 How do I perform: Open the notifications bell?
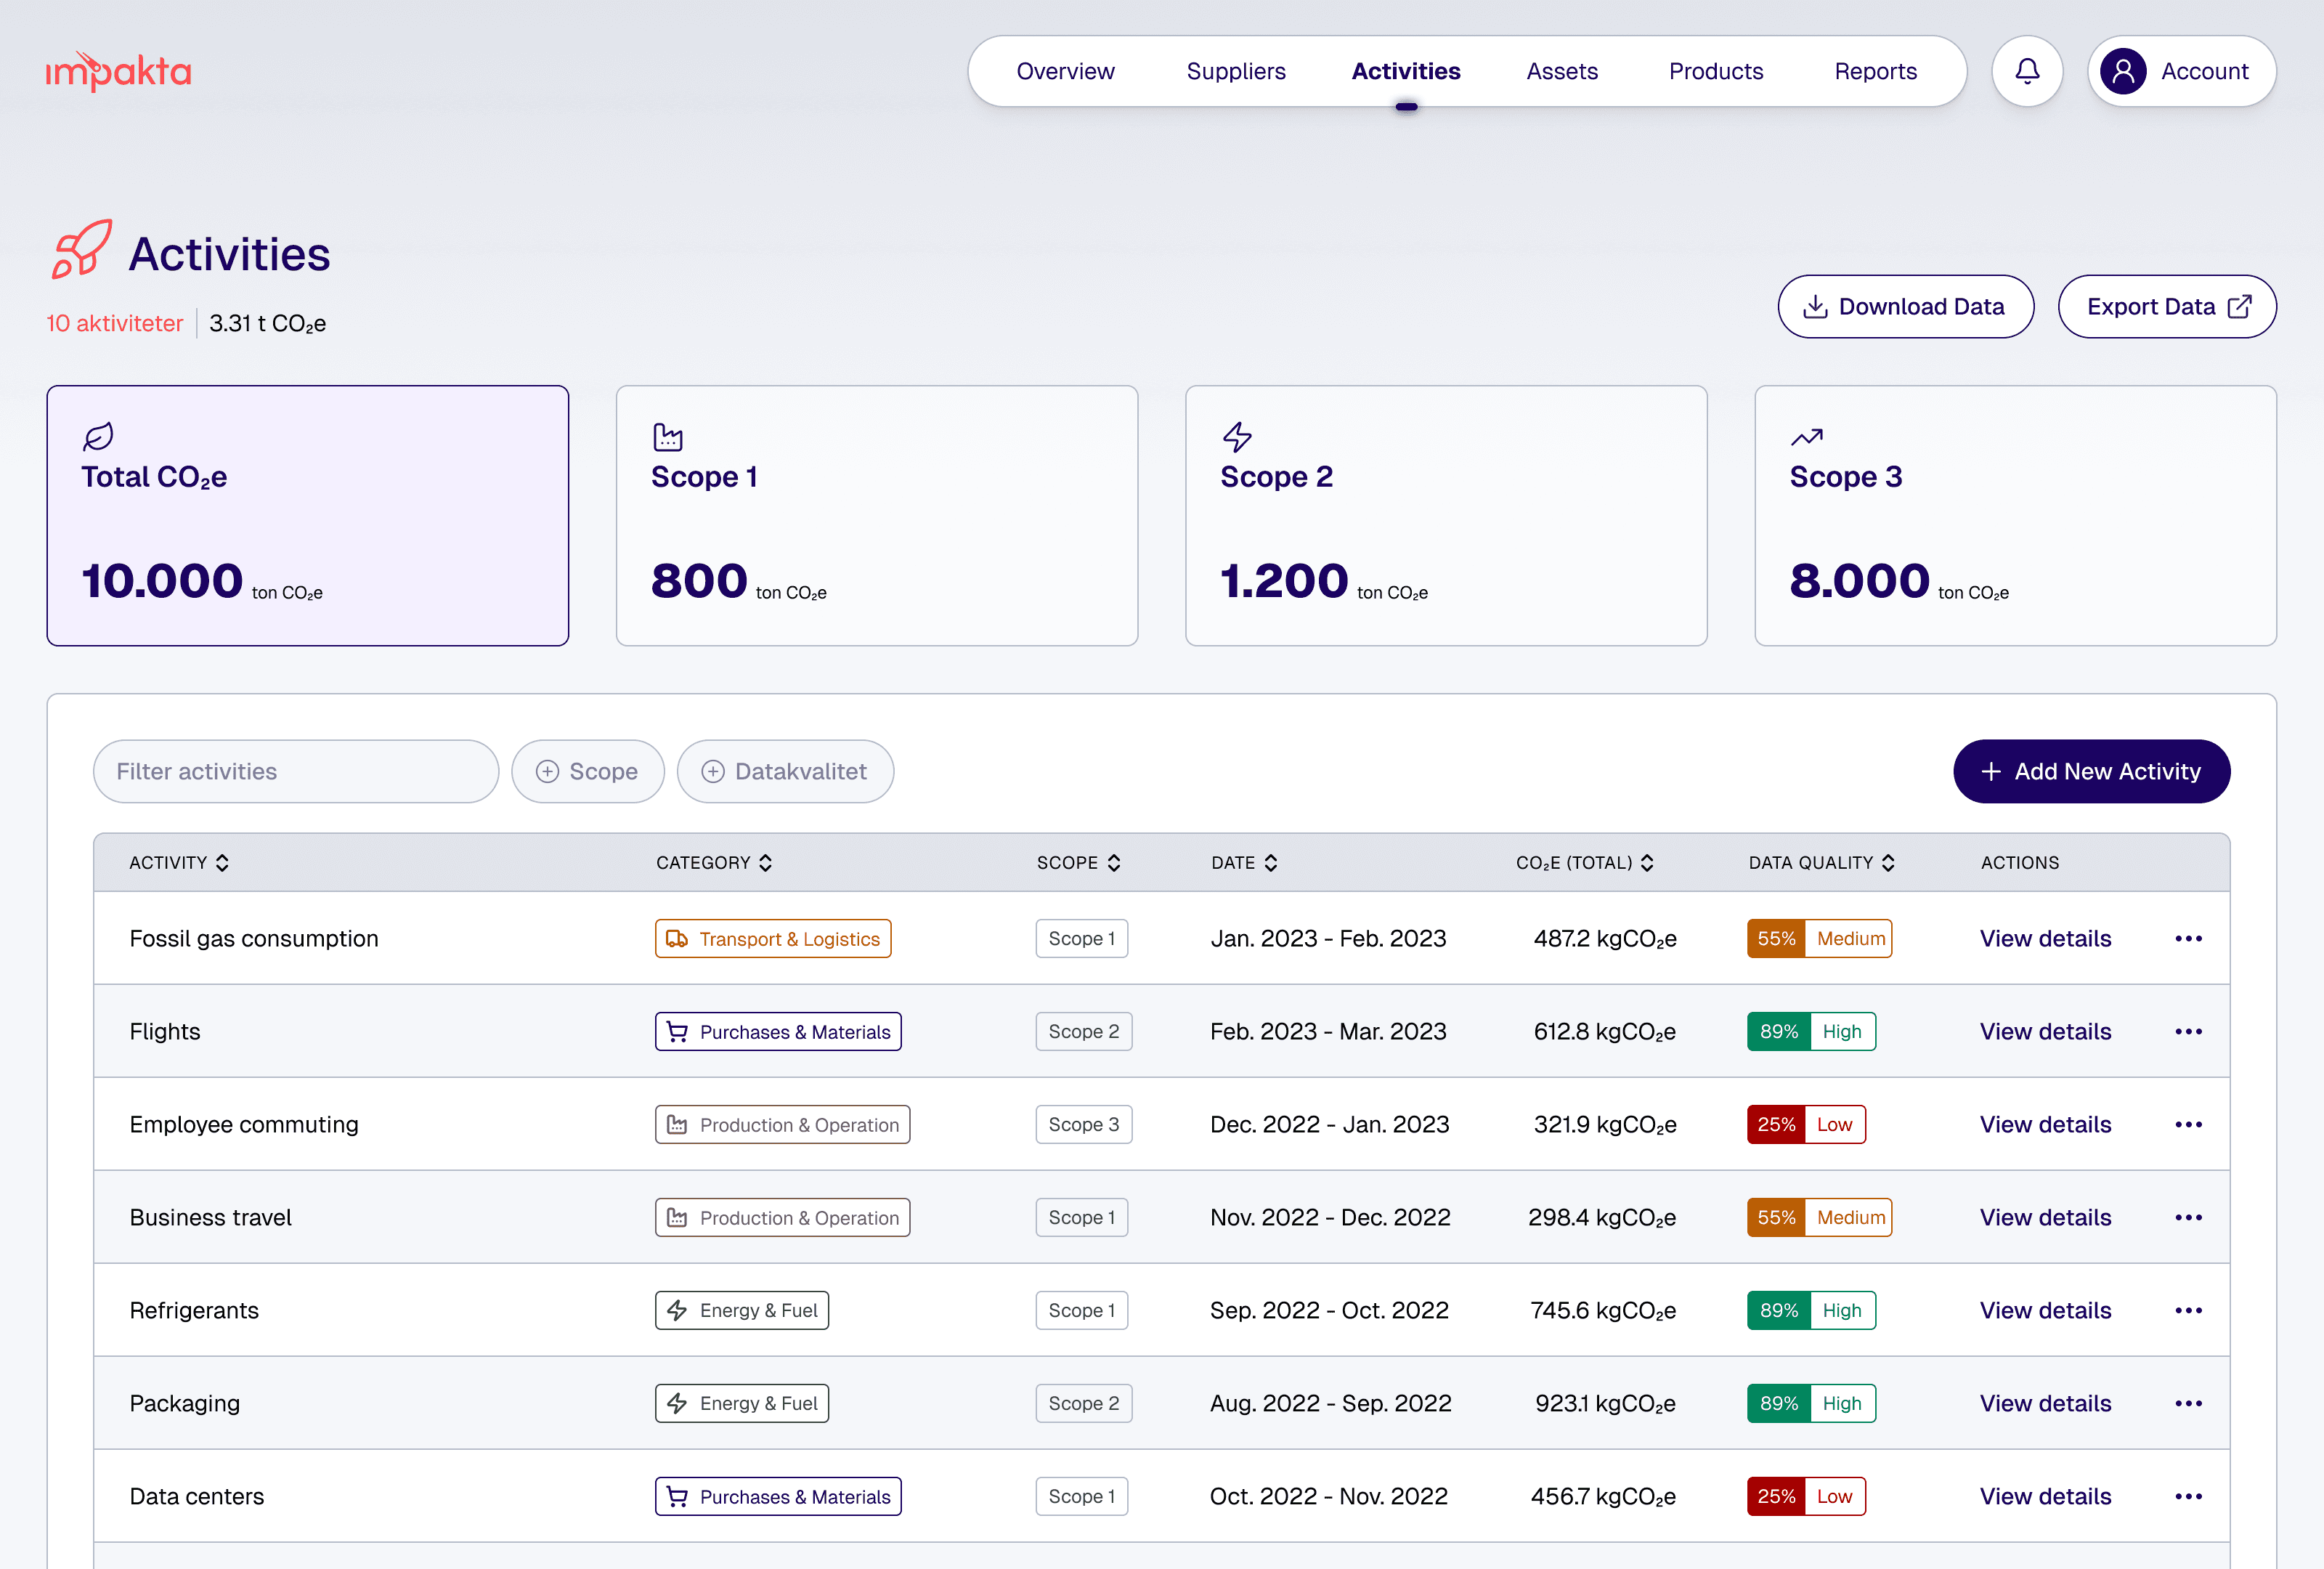pos(2027,71)
